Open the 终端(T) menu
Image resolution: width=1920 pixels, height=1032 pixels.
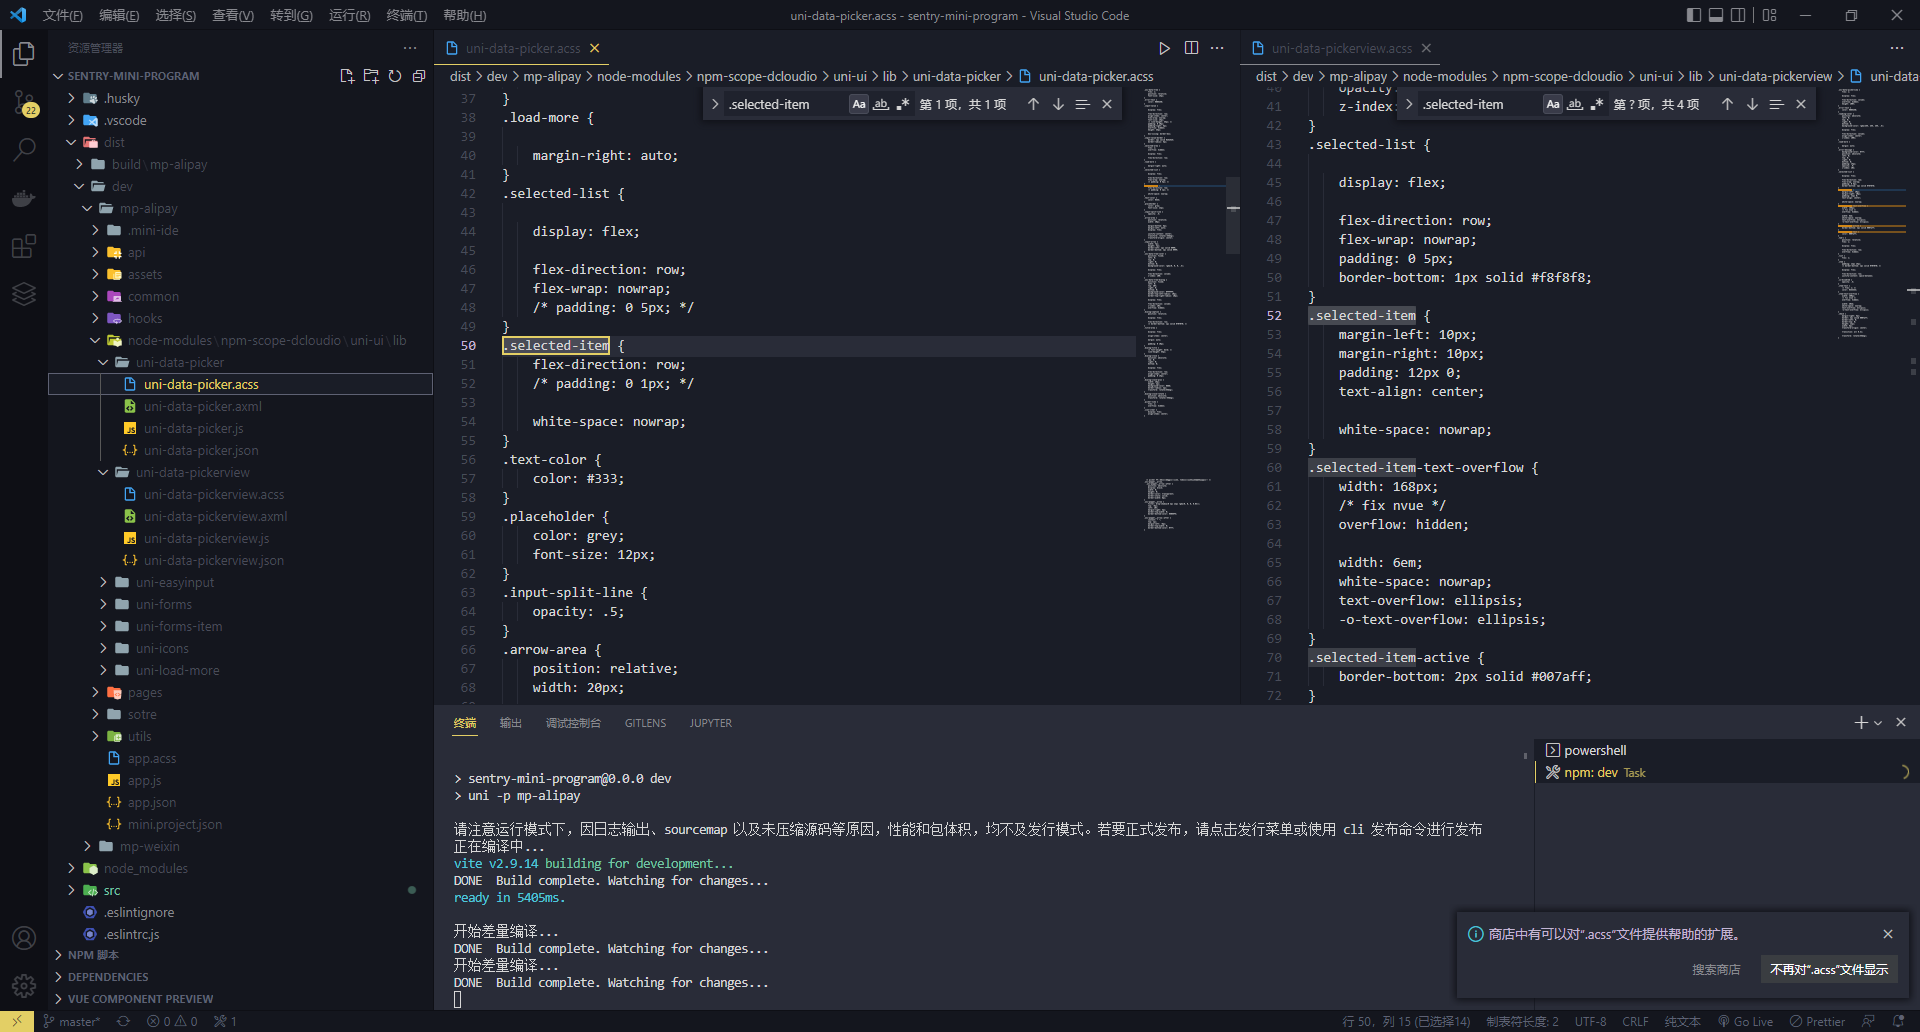pyautogui.click(x=407, y=15)
